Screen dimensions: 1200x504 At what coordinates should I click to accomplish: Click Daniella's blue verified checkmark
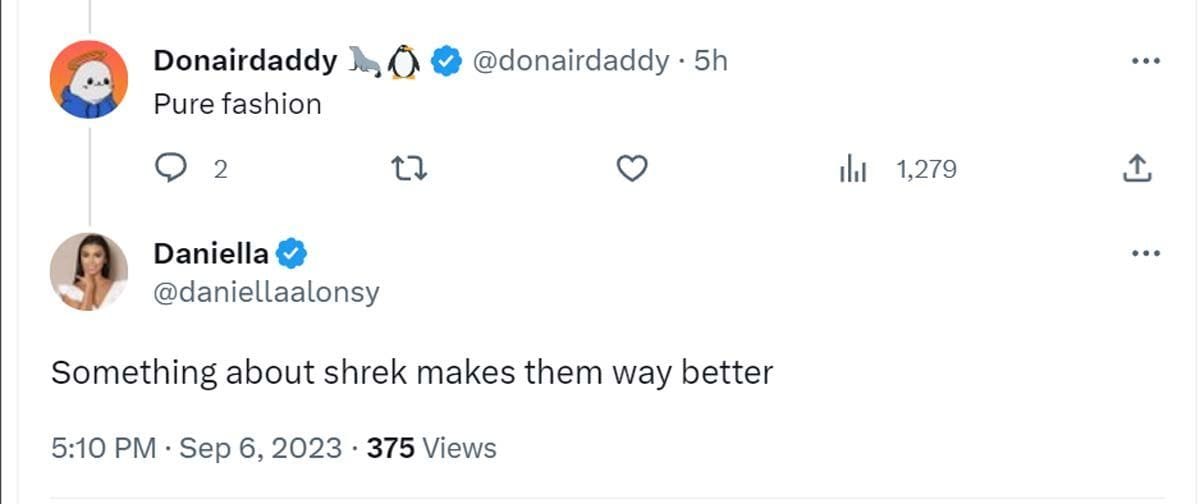(x=291, y=254)
